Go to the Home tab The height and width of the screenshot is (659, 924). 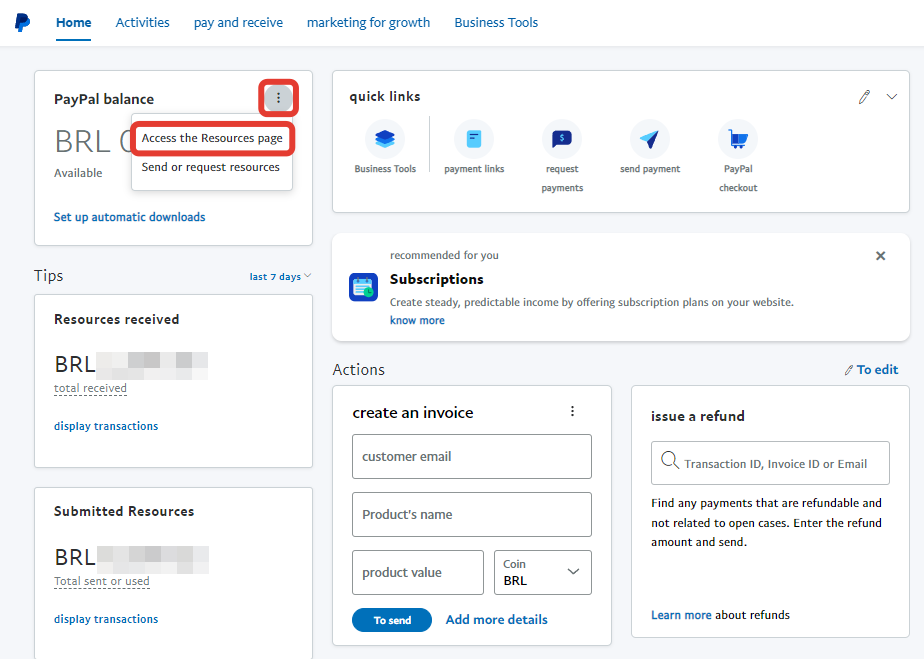[74, 22]
